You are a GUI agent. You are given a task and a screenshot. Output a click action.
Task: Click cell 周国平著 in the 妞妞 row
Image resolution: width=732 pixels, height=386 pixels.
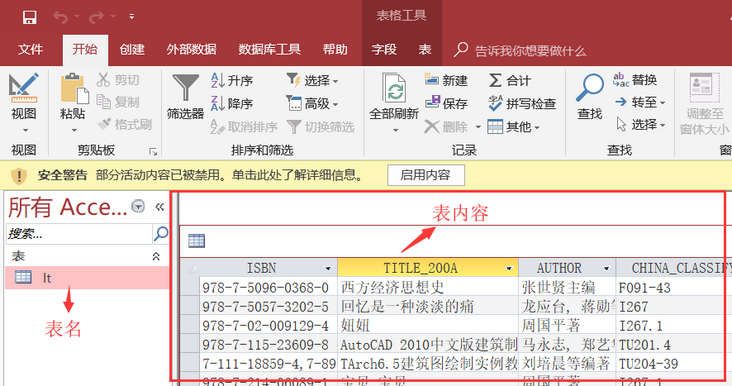tap(567, 325)
